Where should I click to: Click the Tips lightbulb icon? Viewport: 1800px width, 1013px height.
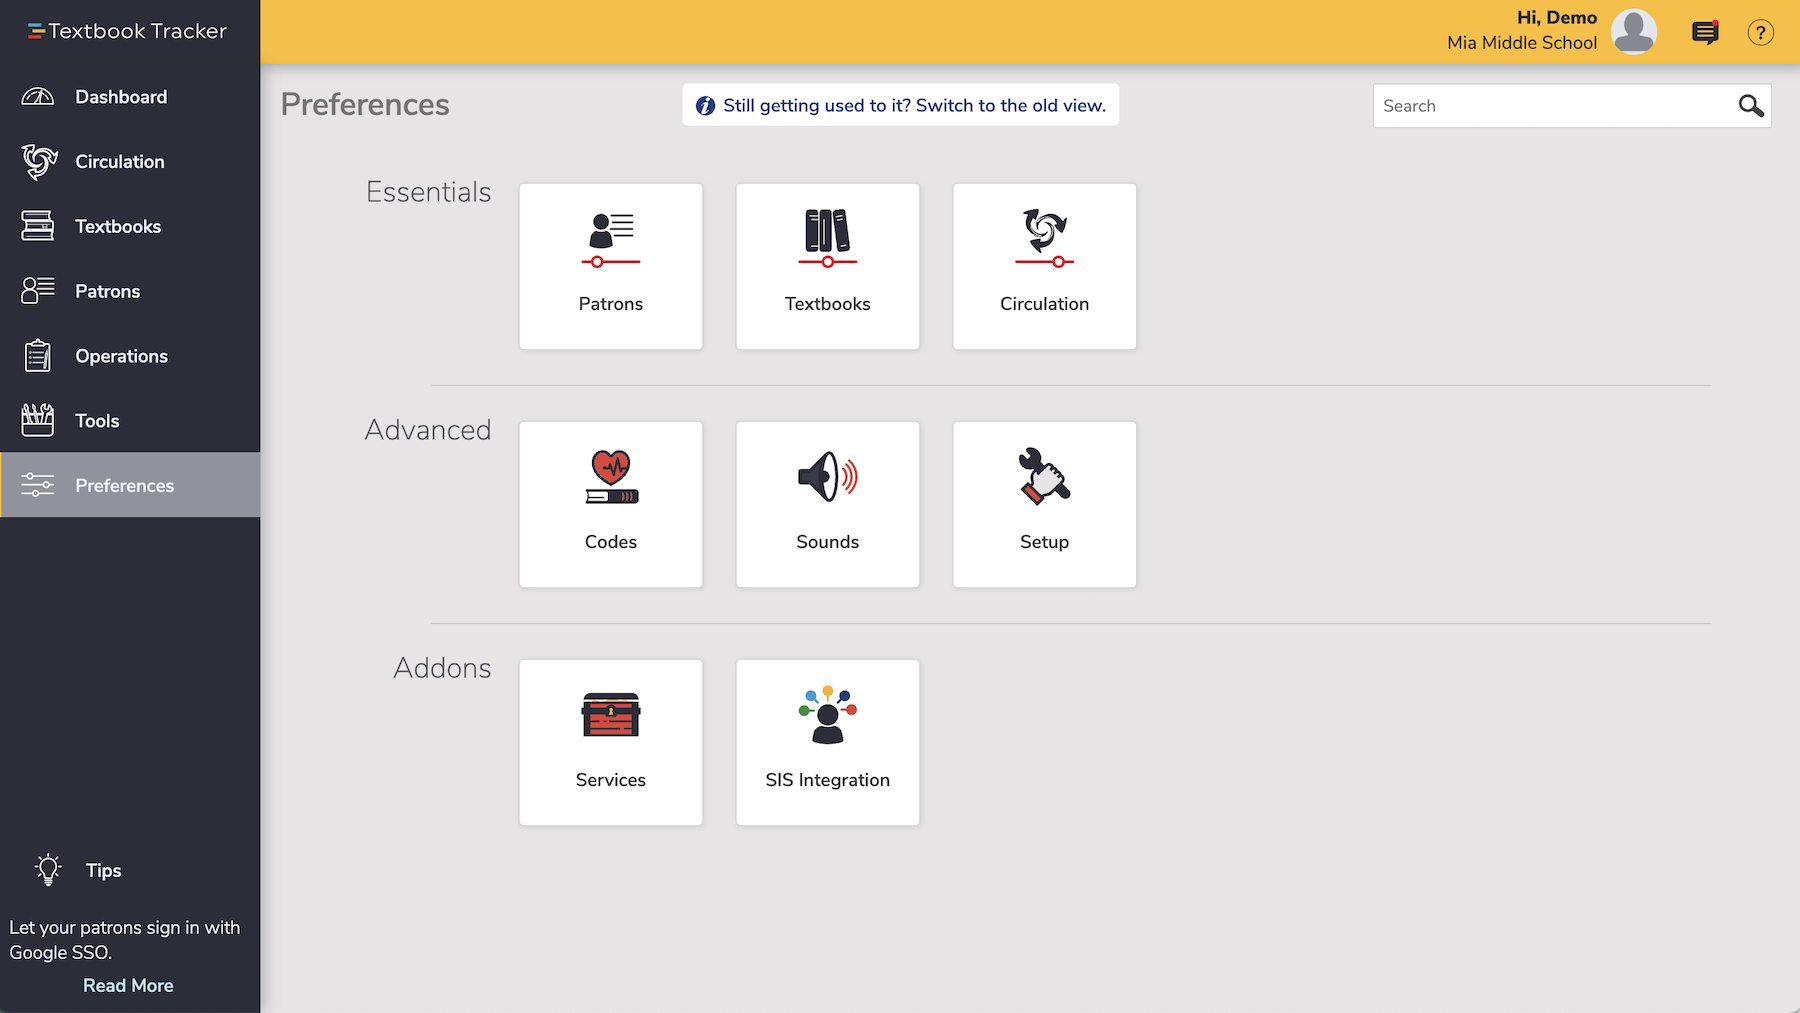coord(48,870)
